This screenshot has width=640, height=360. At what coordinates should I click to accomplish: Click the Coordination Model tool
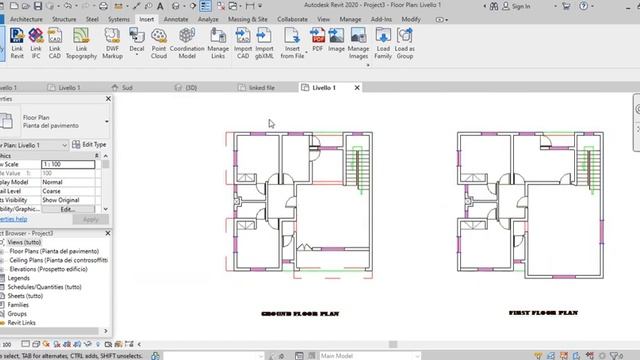click(x=187, y=44)
